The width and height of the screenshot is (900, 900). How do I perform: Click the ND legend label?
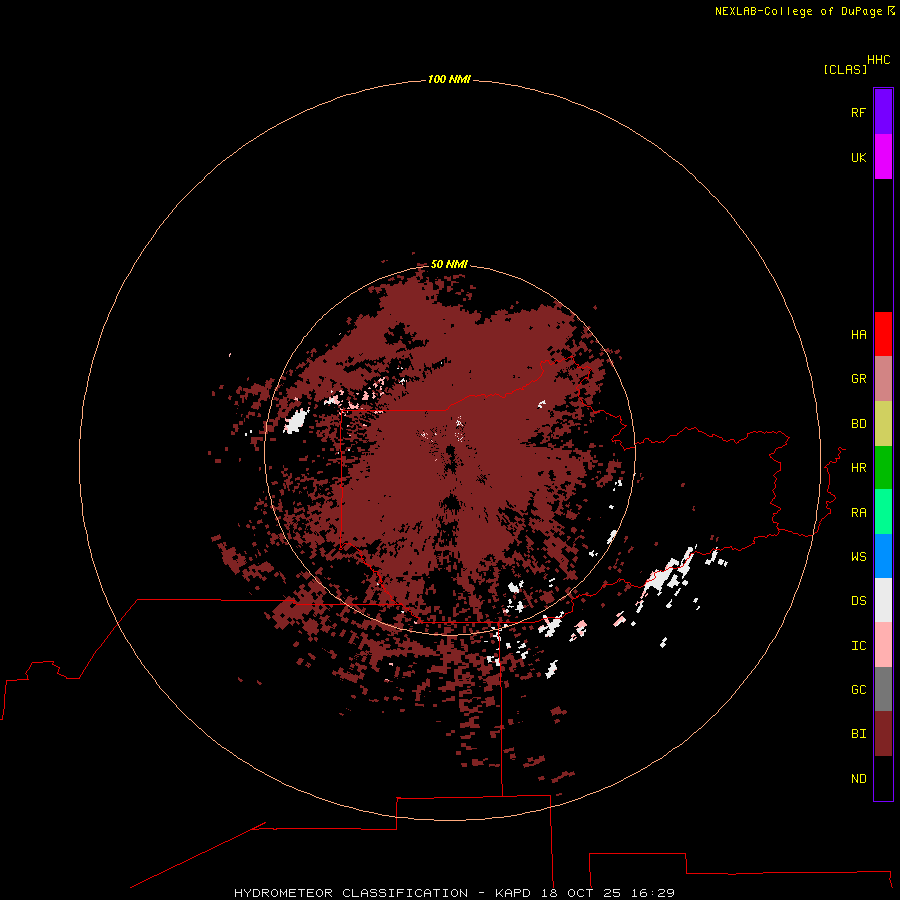click(x=858, y=779)
